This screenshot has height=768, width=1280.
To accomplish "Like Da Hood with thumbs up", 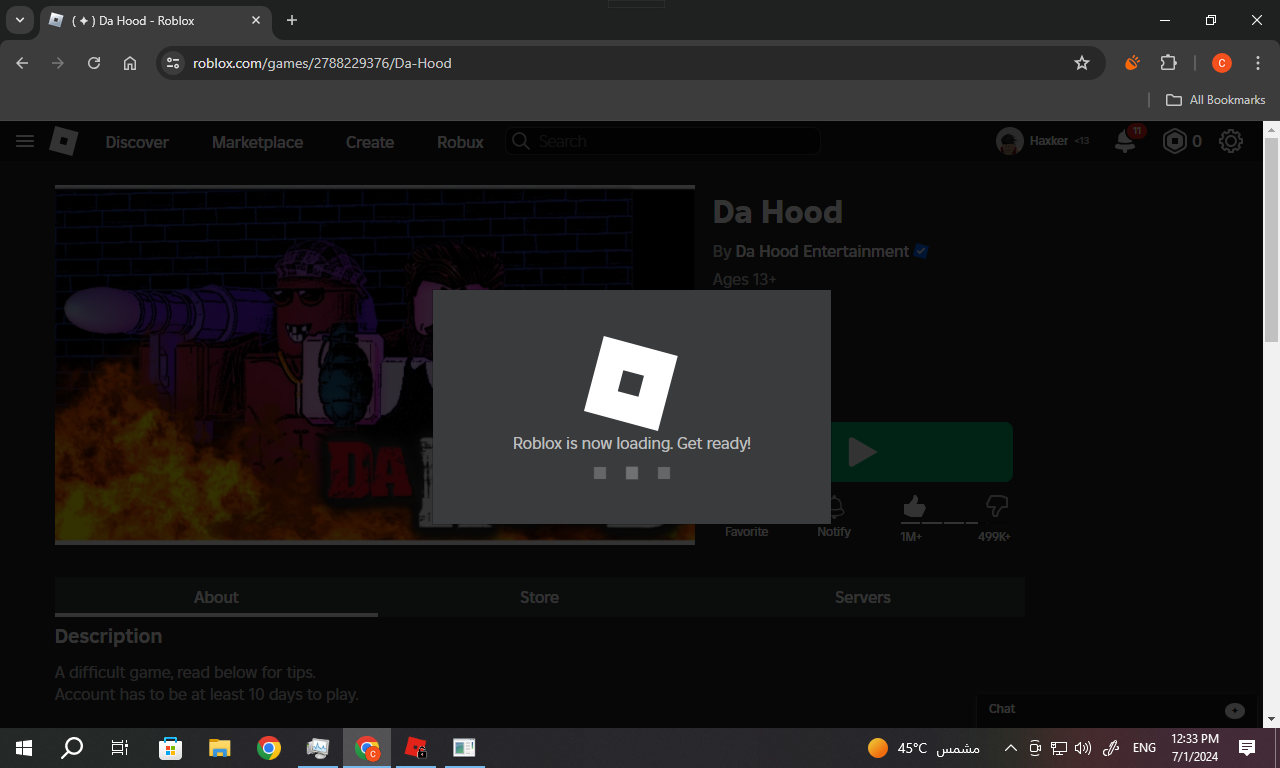I will (913, 507).
